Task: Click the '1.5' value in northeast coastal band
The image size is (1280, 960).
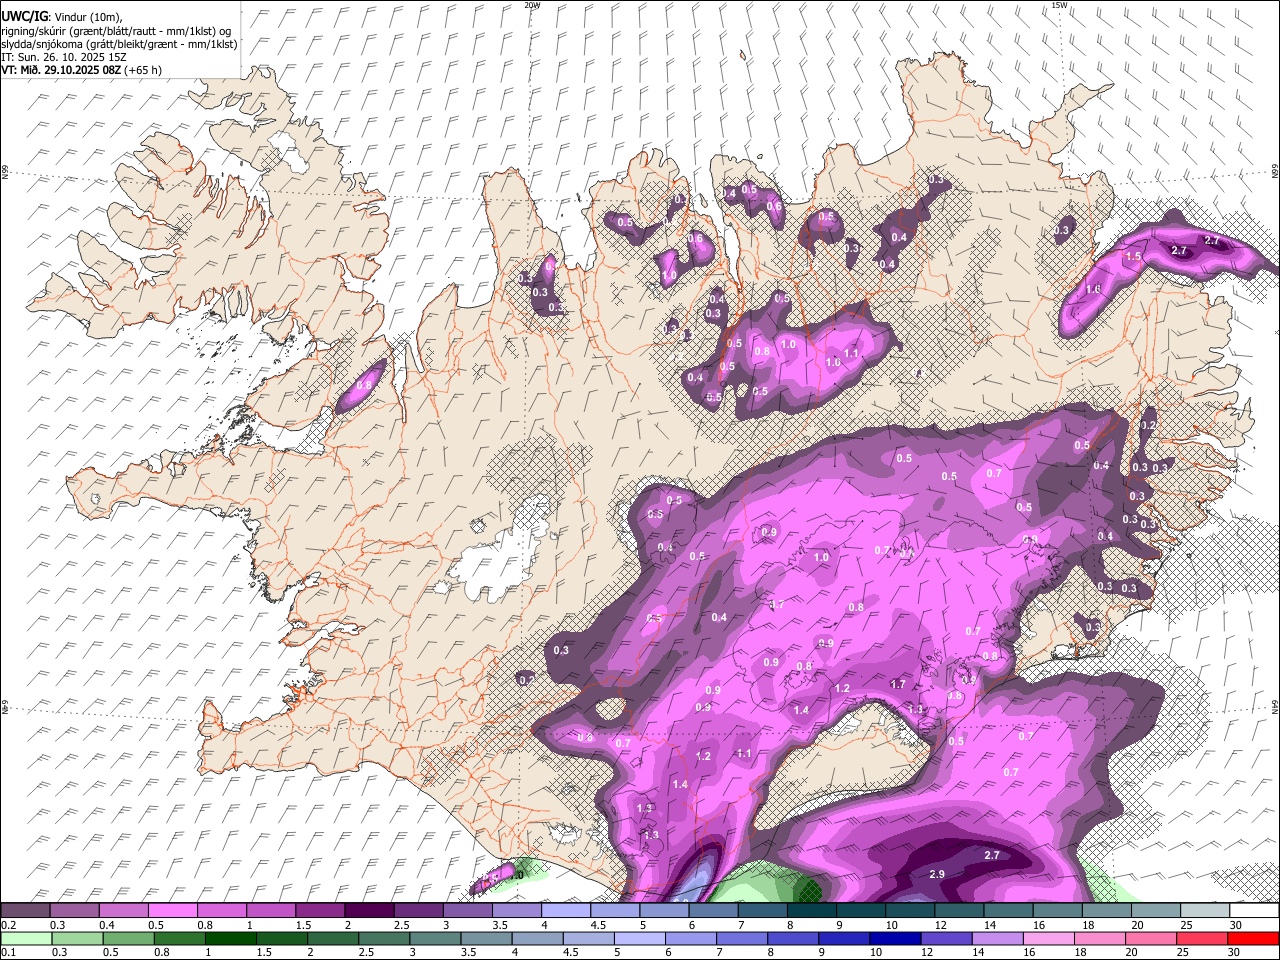Action: point(1133,257)
